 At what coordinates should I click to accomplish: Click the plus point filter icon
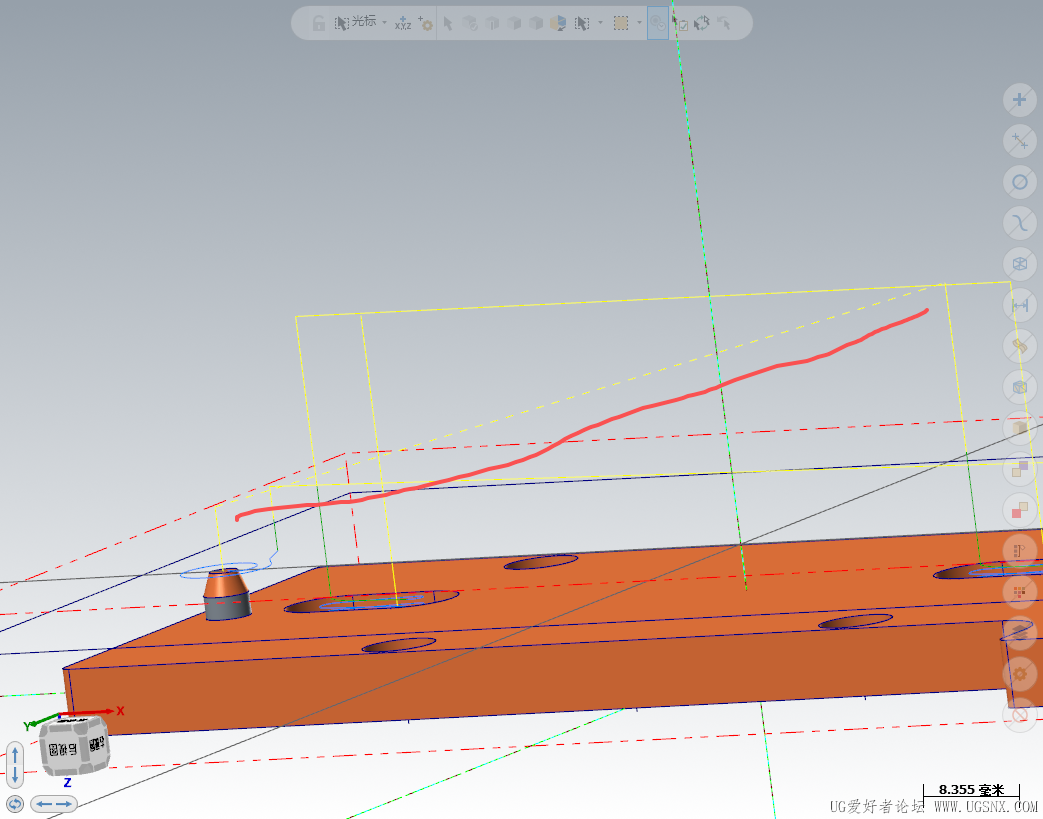click(x=1019, y=99)
